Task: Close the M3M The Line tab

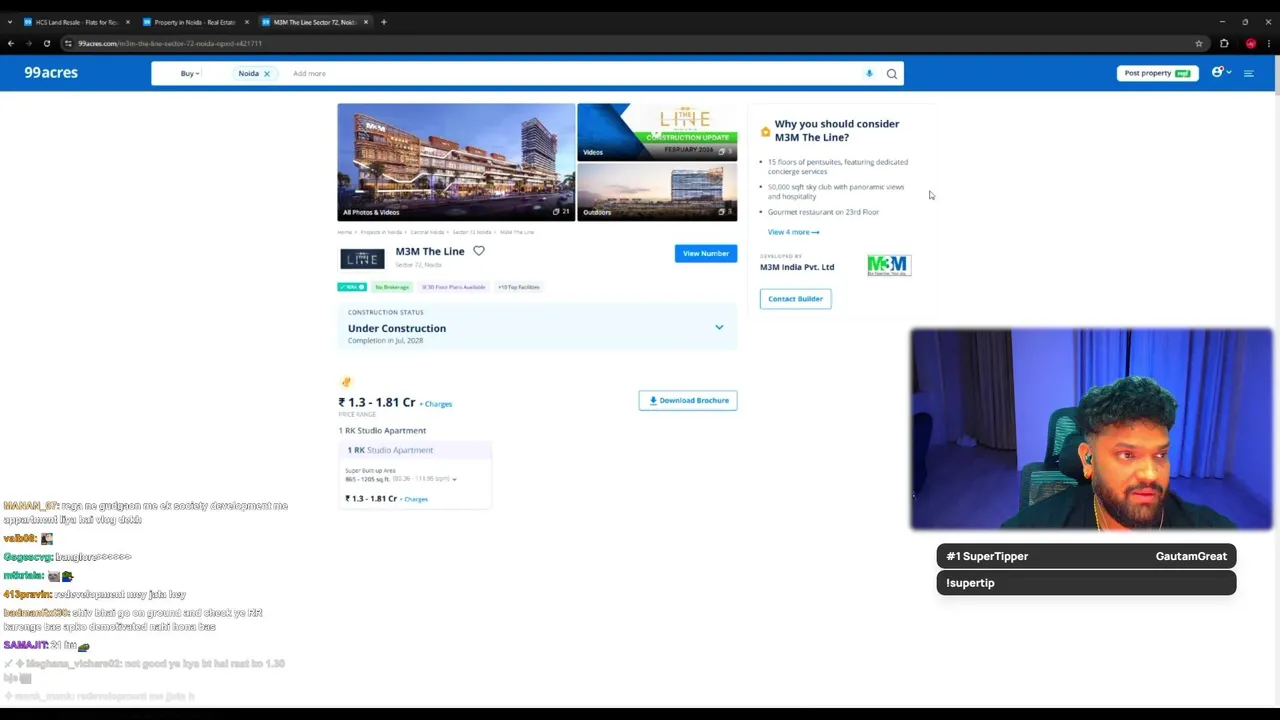Action: click(365, 22)
